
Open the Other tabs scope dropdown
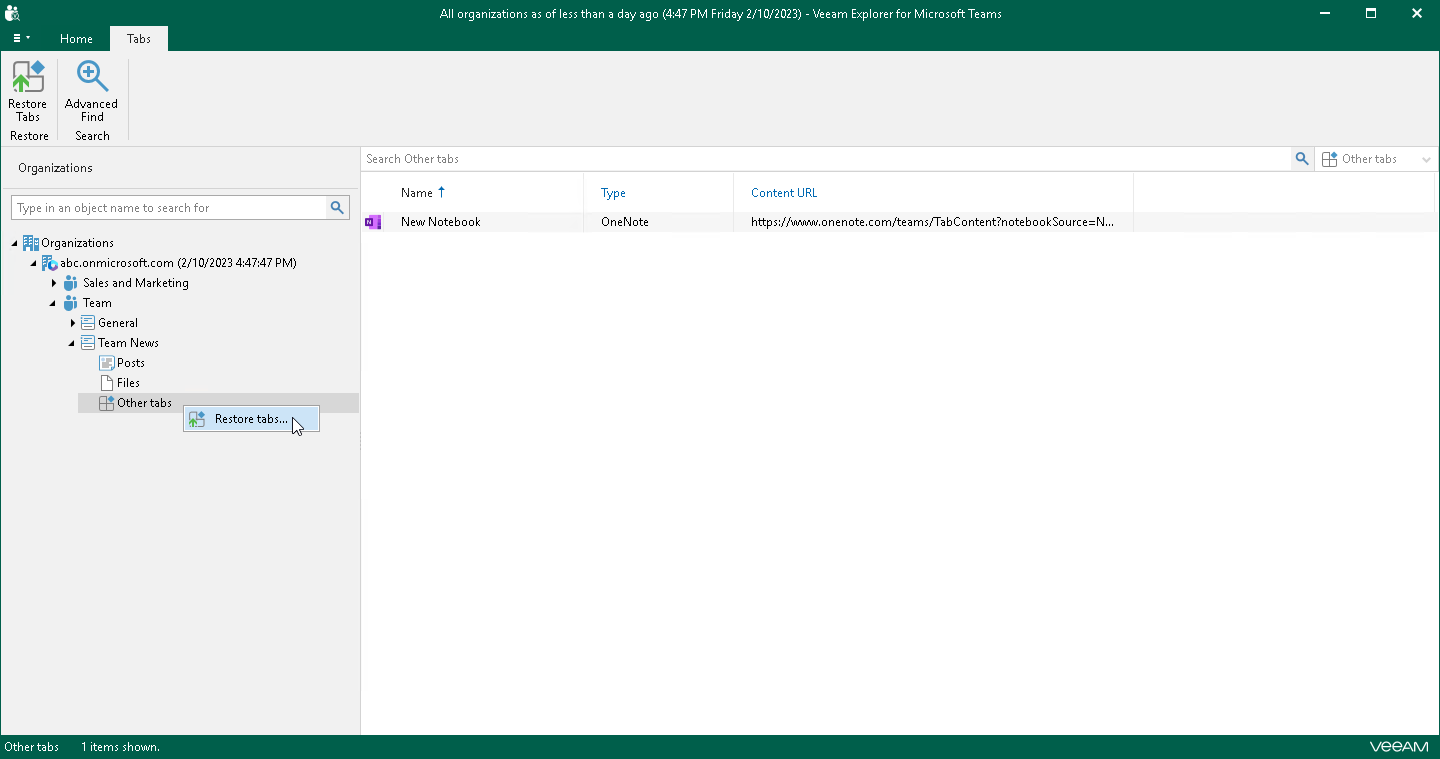click(x=1377, y=159)
